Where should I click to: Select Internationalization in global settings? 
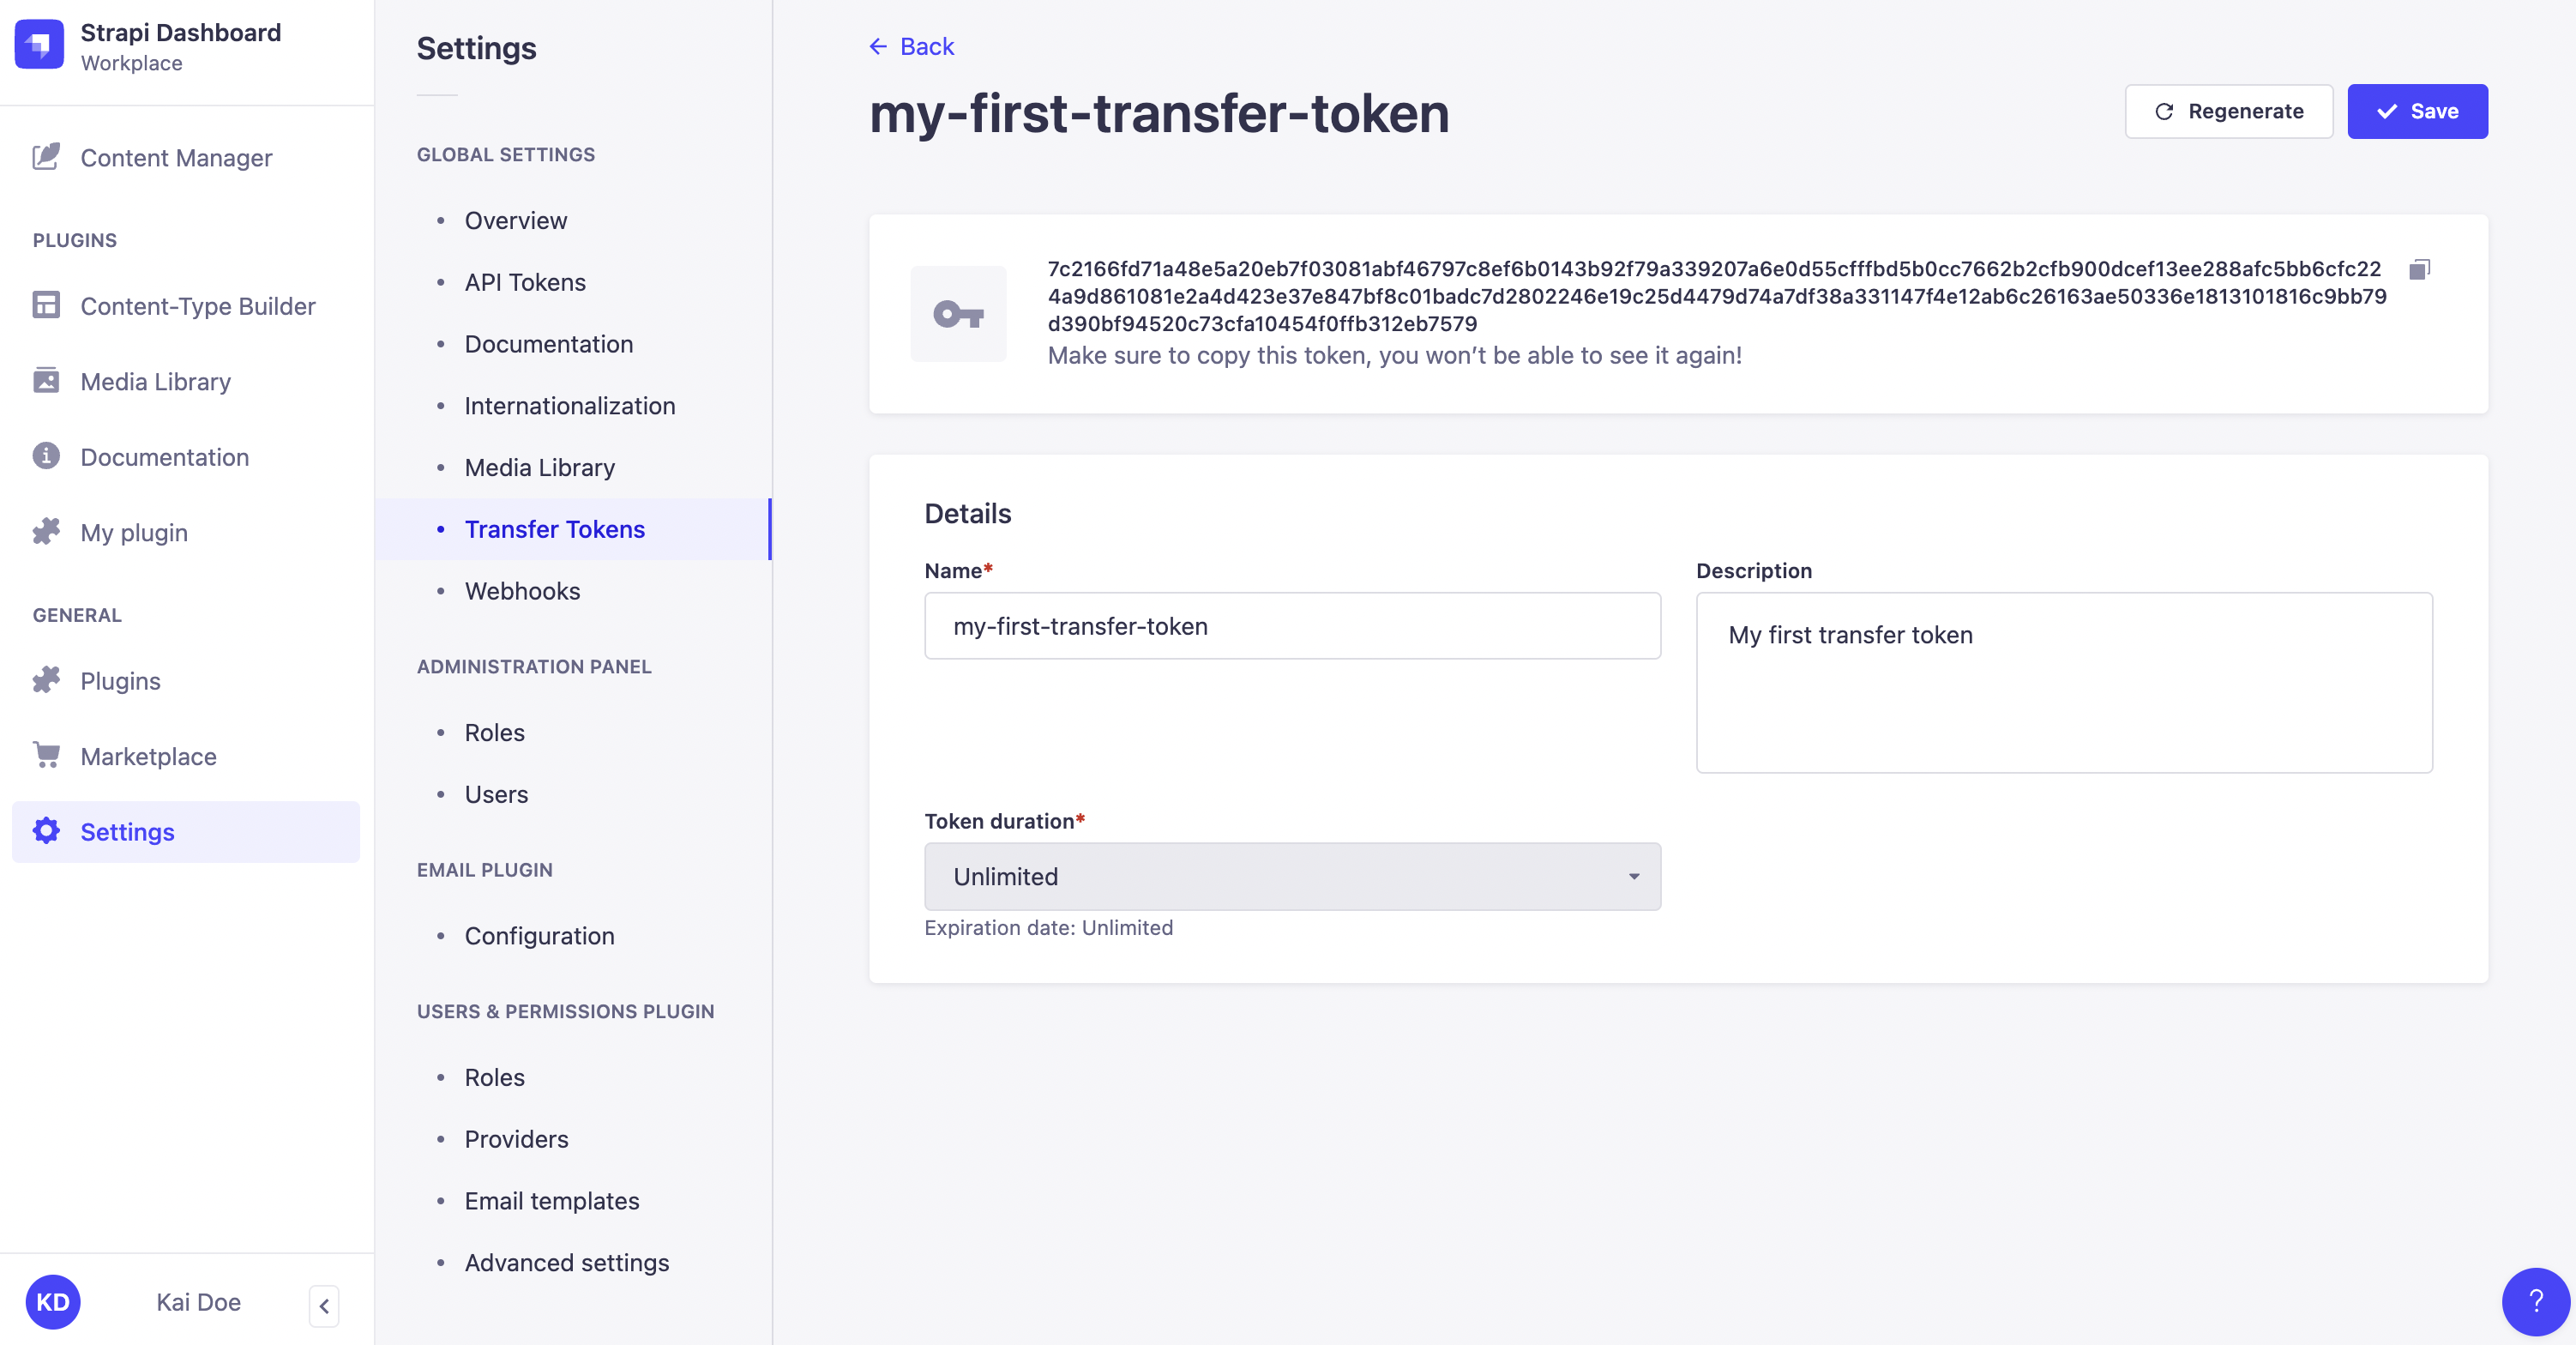[569, 404]
